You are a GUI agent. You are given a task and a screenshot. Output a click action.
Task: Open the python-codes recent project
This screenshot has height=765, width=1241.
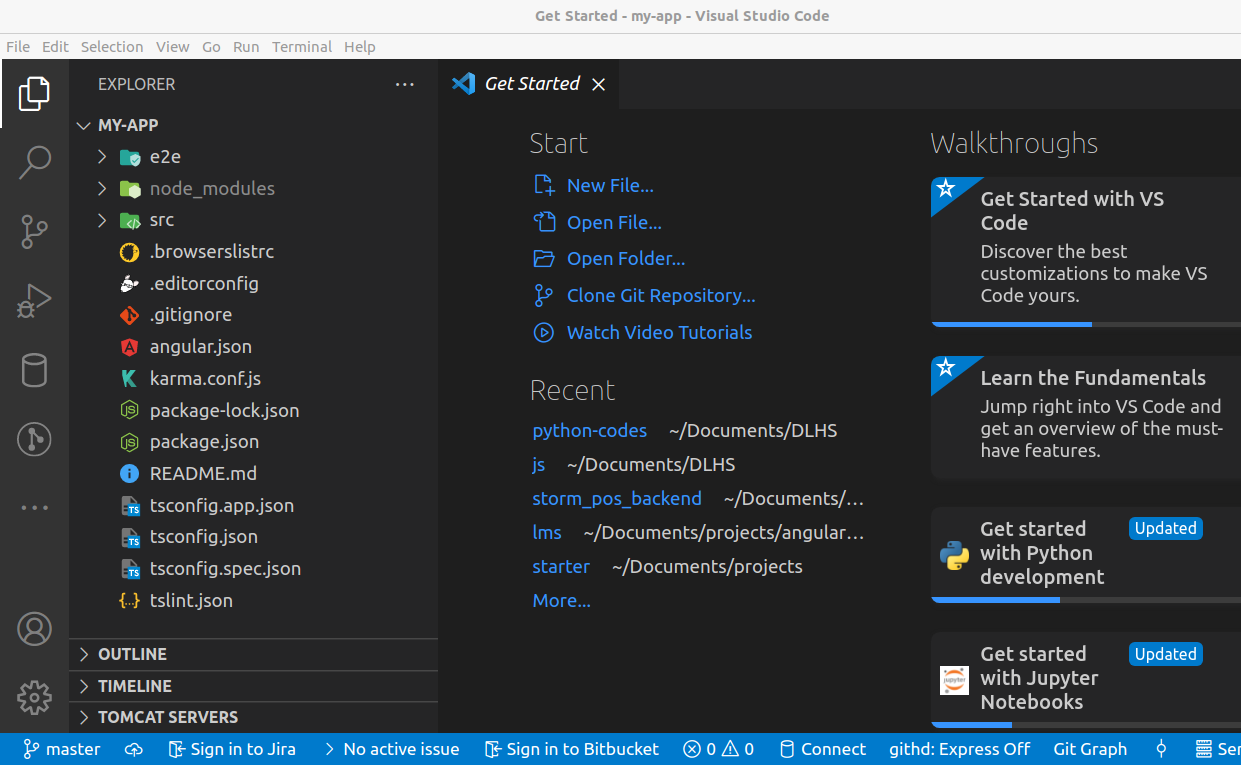click(589, 430)
